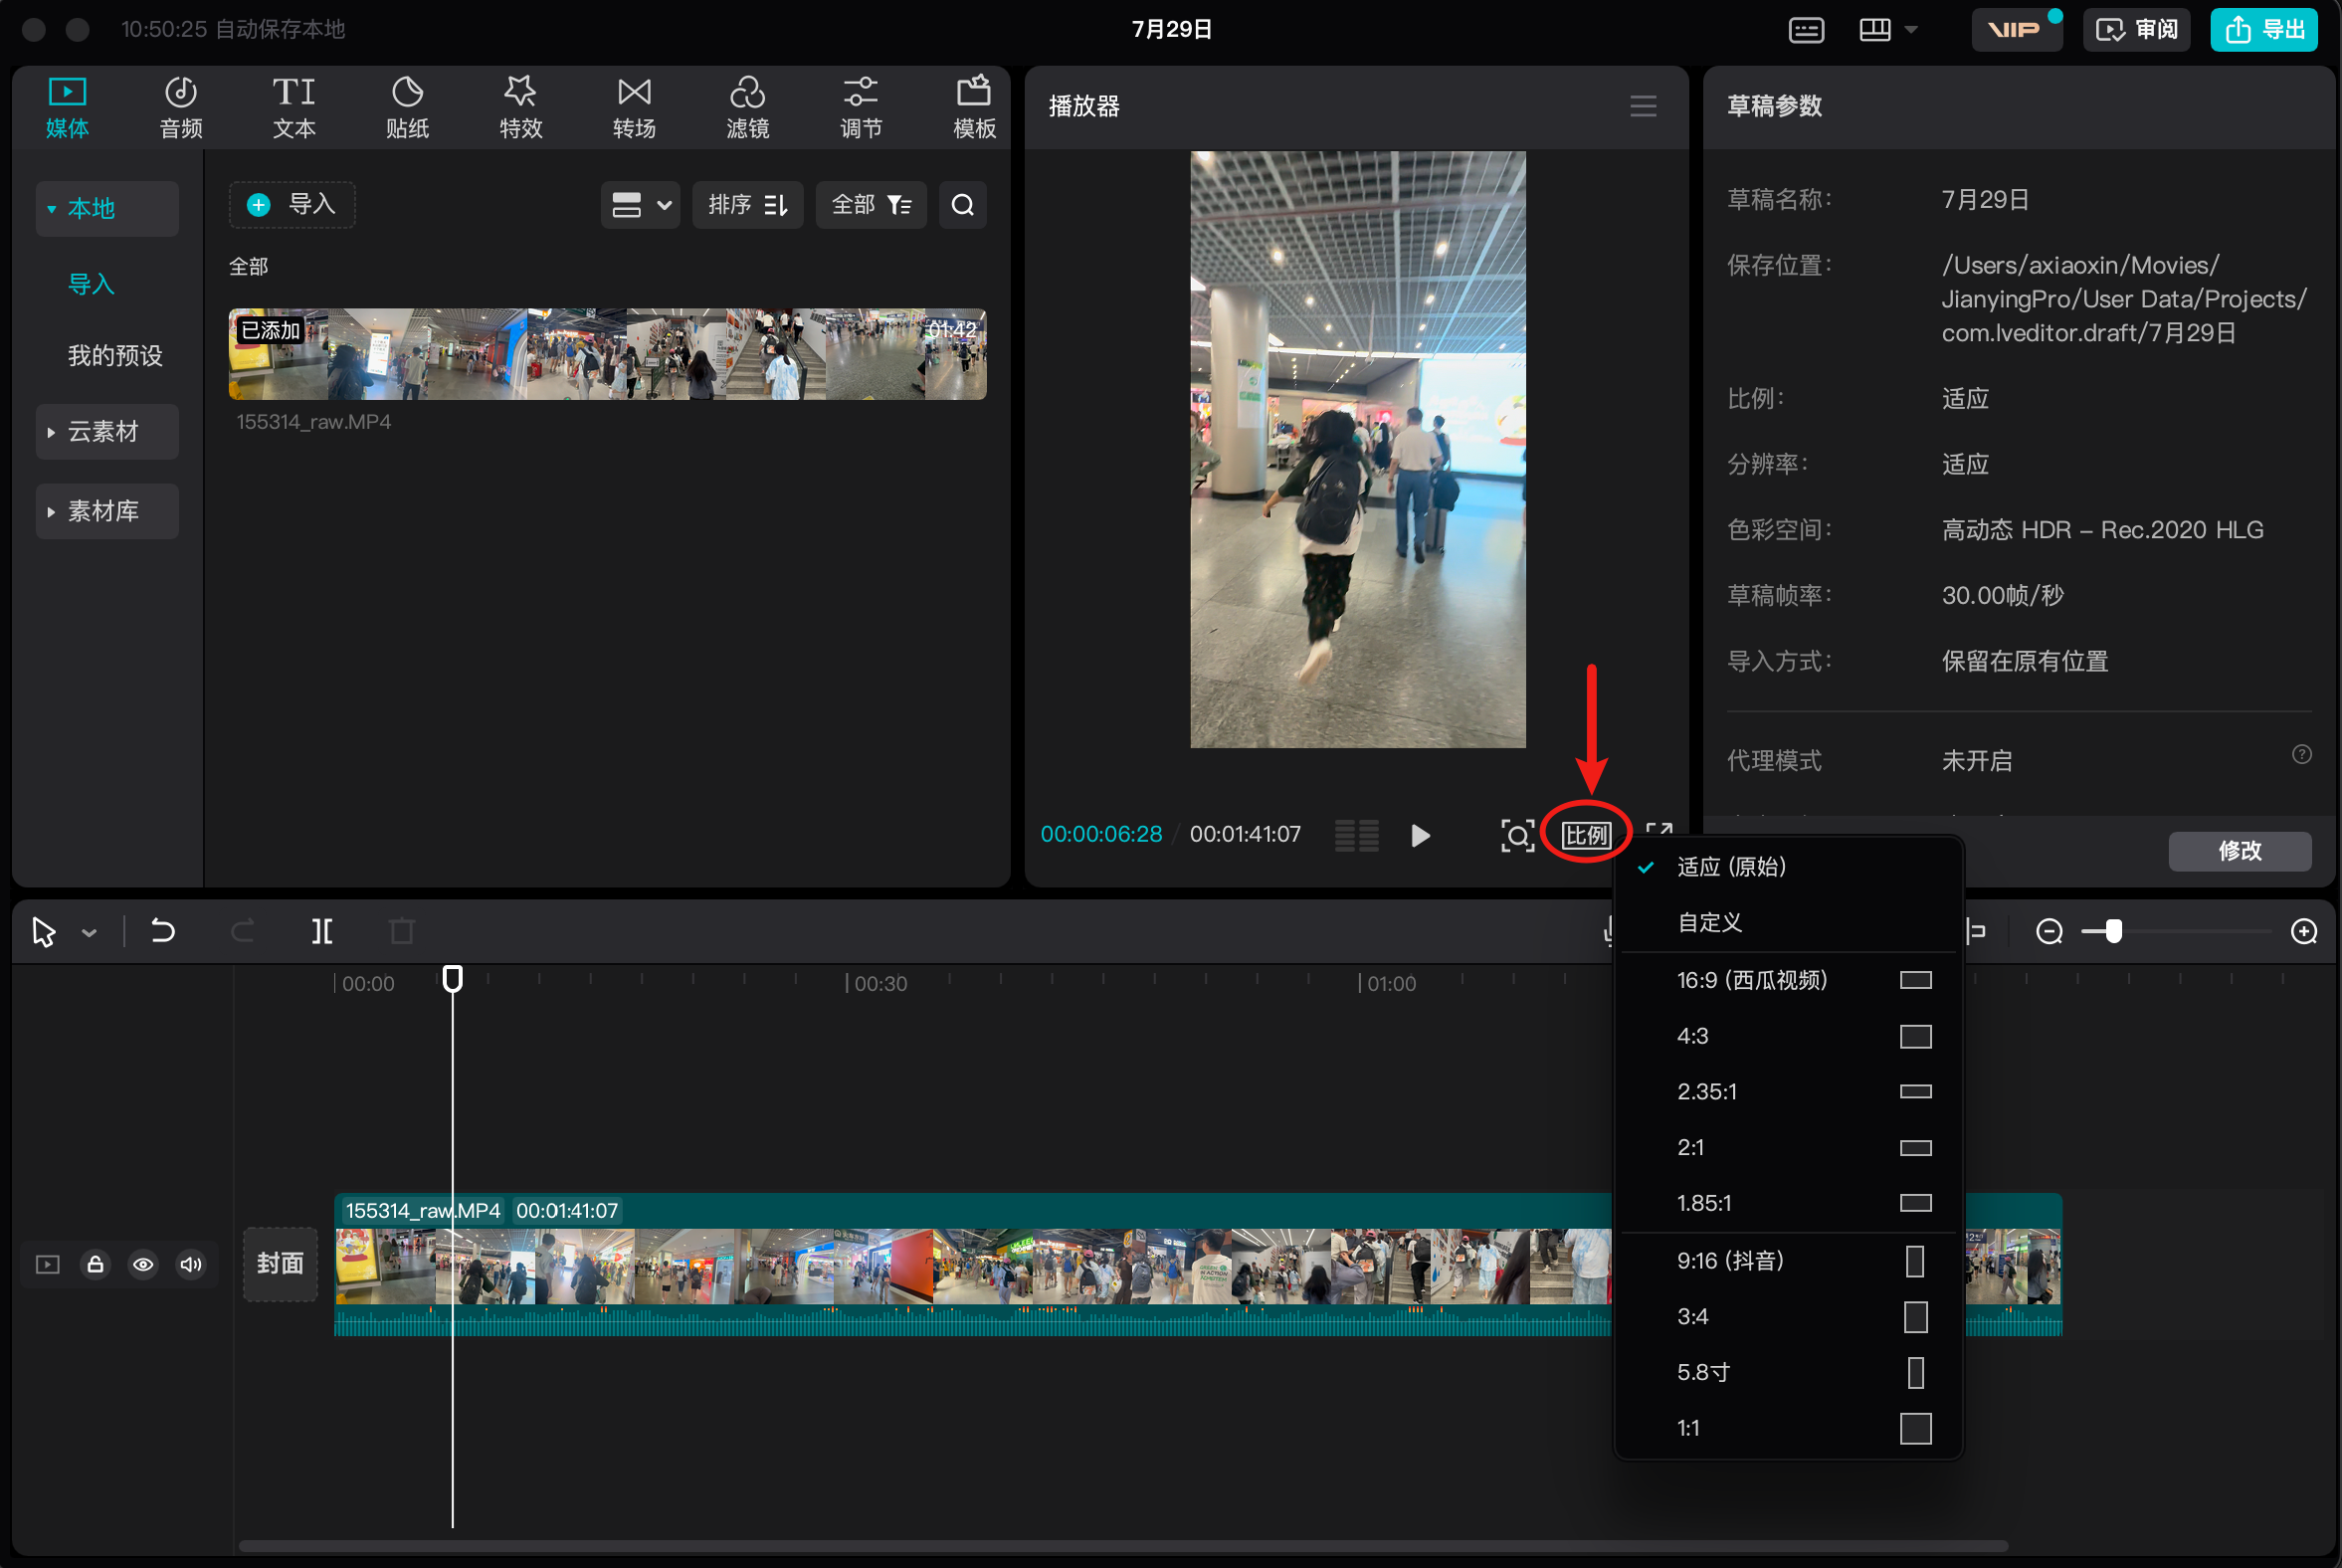Select 我的预设 my presets
The width and height of the screenshot is (2342, 1568).
click(115, 356)
